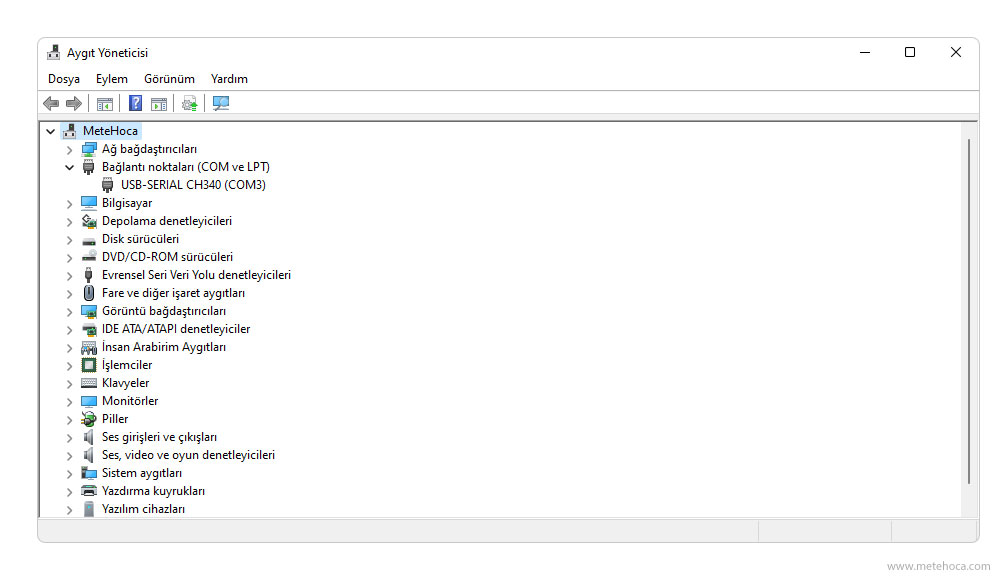1000x576 pixels.
Task: Click the blue Help question-mark icon
Action: point(135,103)
